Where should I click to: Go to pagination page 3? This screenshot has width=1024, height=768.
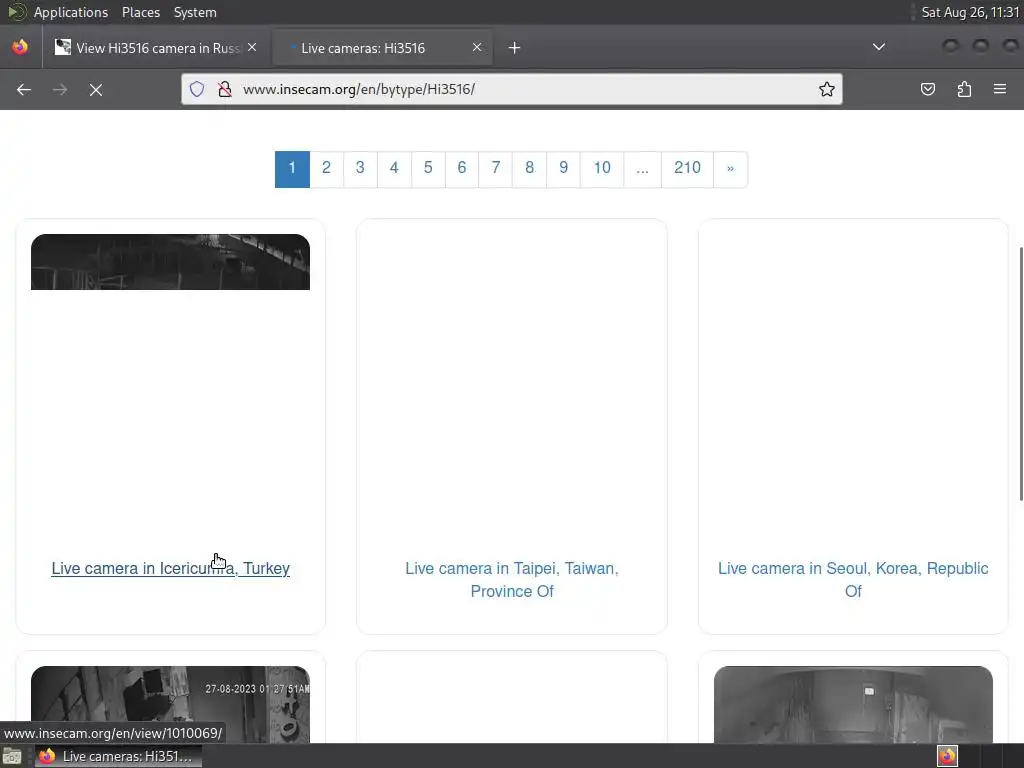(x=360, y=169)
